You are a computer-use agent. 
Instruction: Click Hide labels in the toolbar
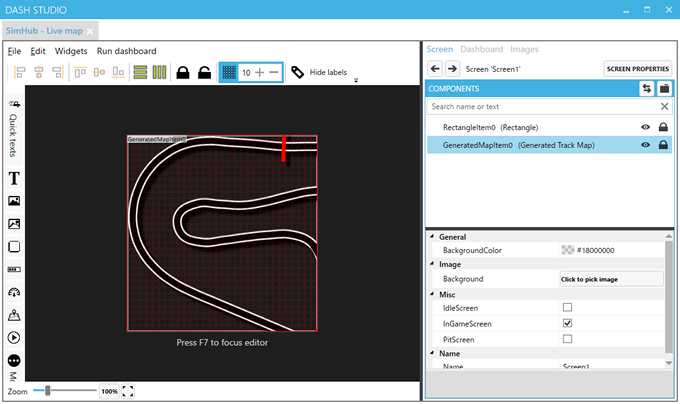(x=328, y=72)
